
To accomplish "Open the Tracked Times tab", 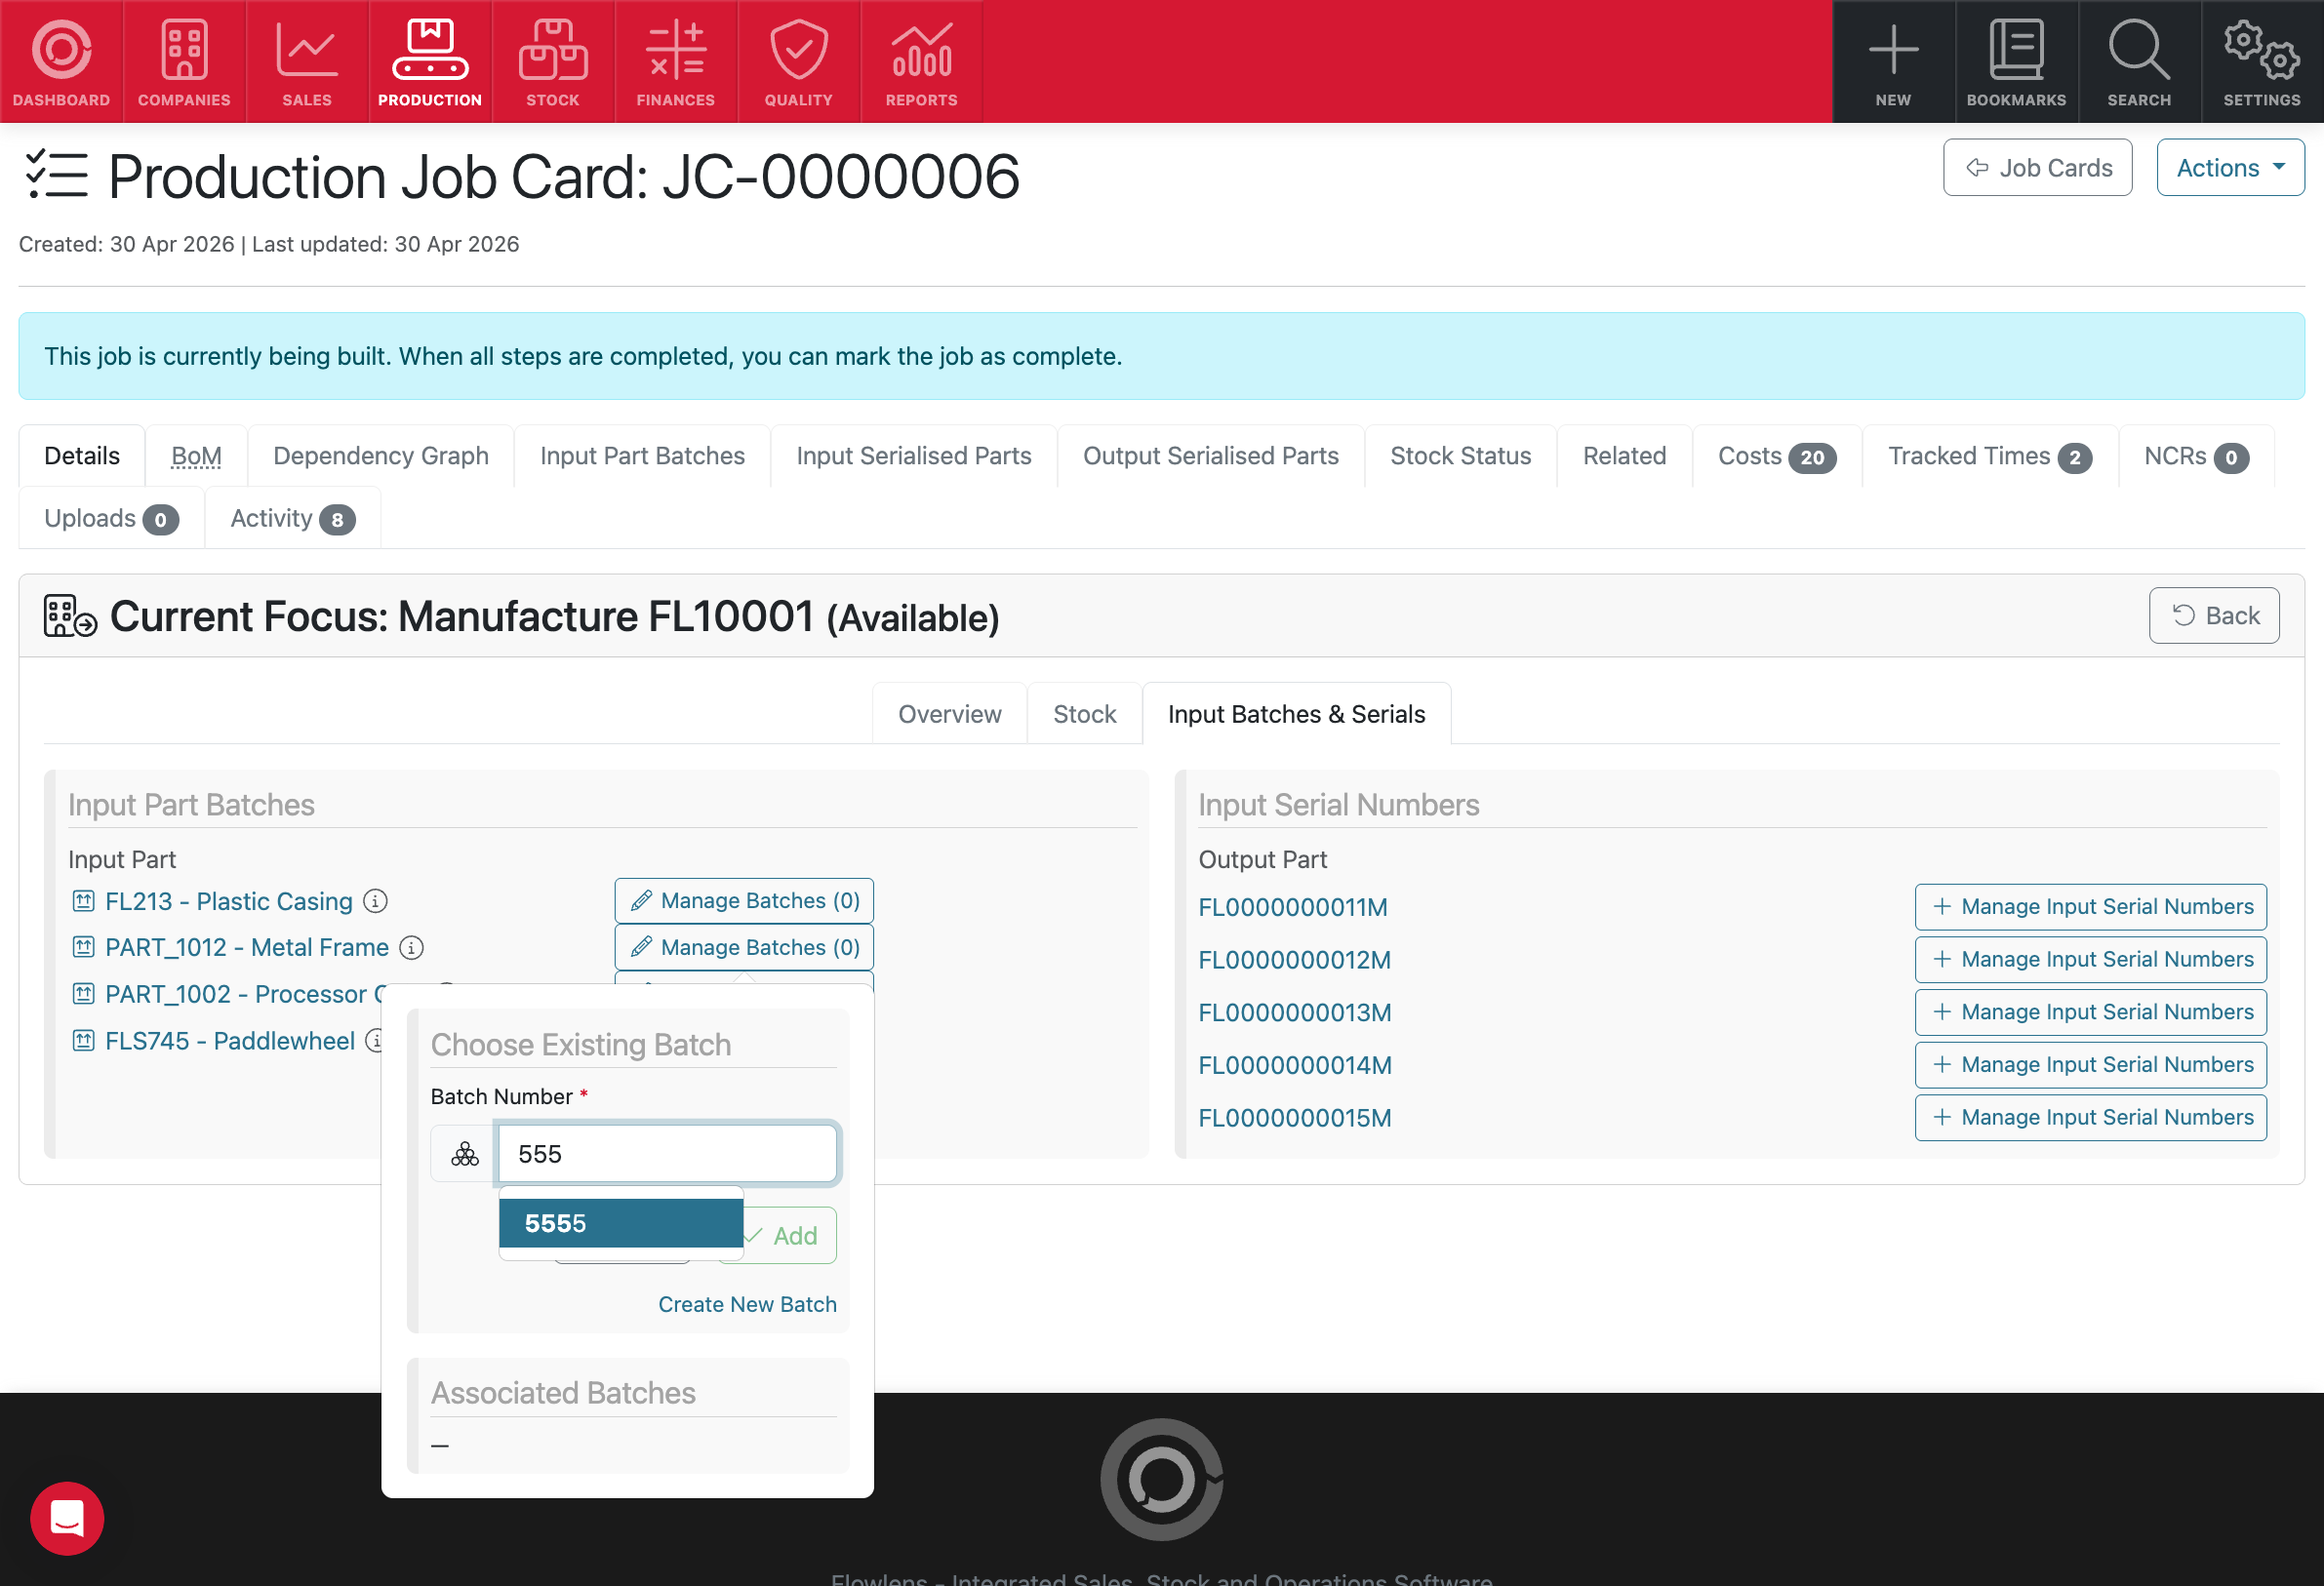I will 1990,456.
